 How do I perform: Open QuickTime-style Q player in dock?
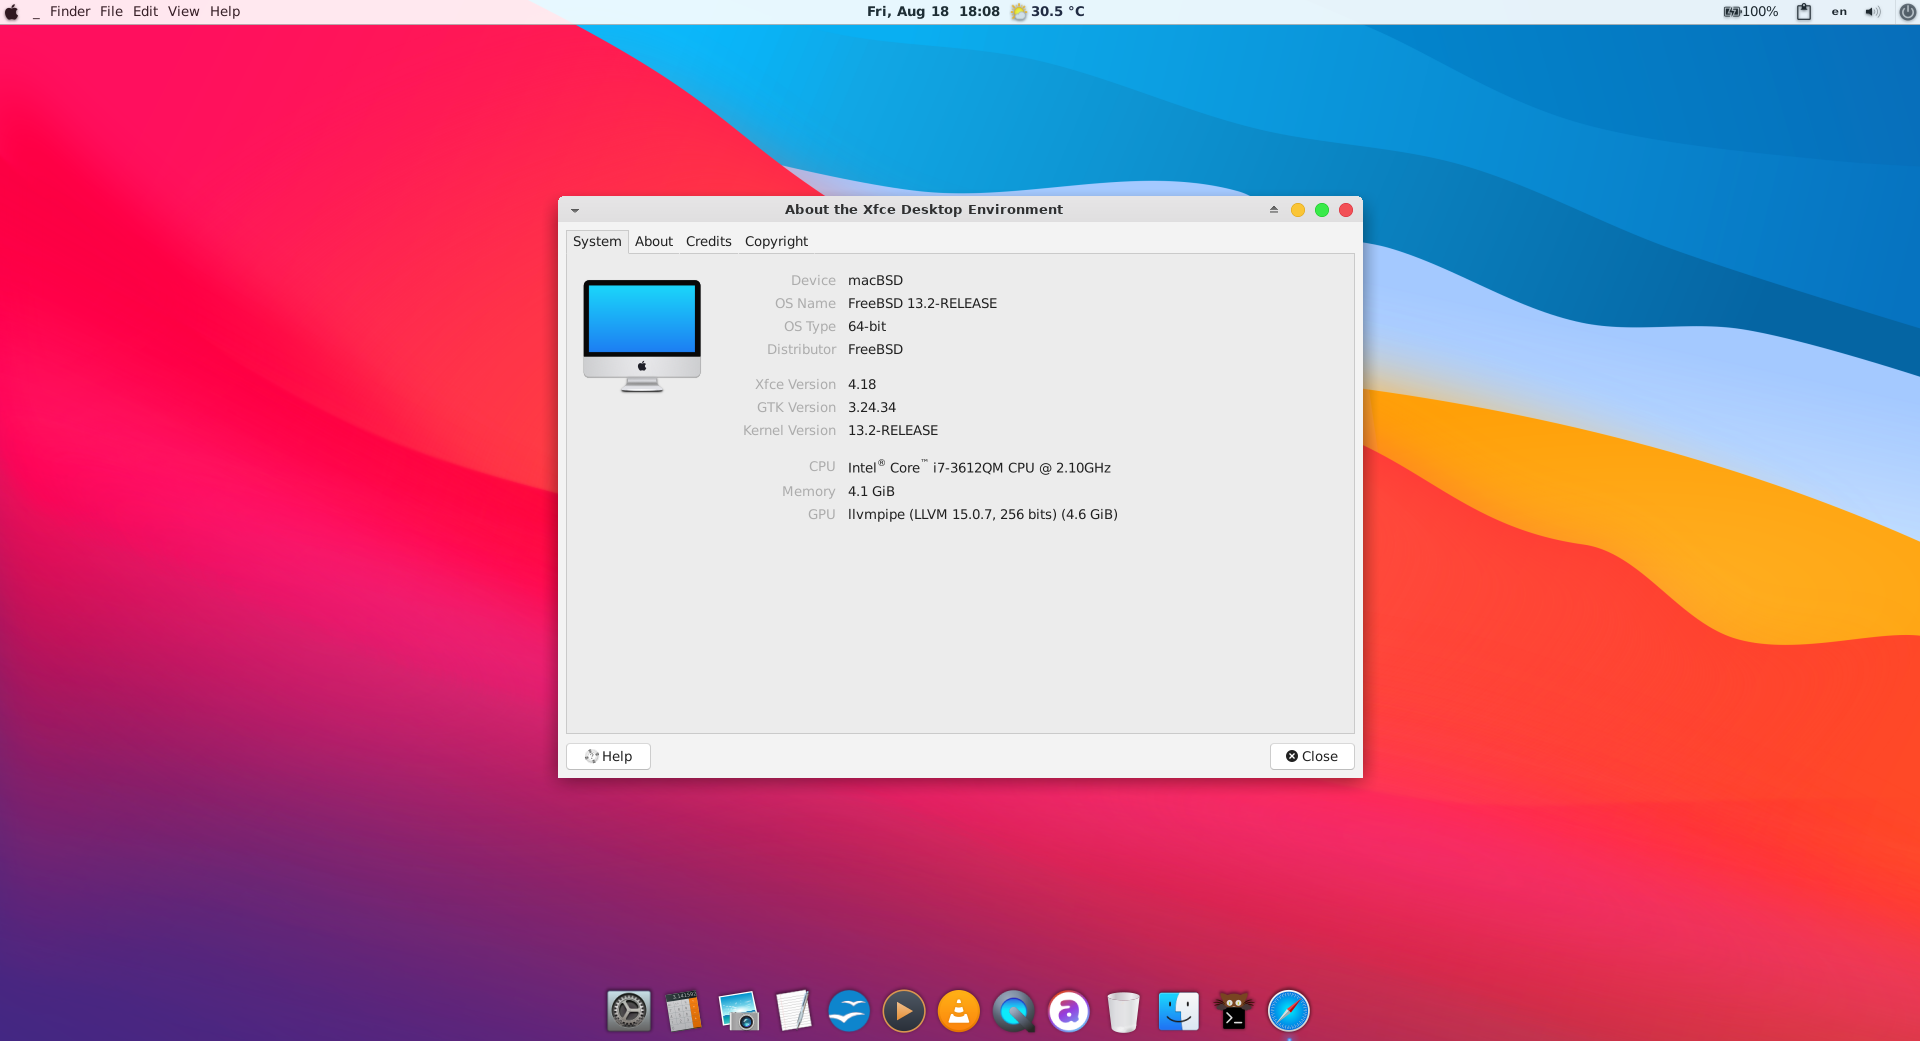pos(1014,1011)
